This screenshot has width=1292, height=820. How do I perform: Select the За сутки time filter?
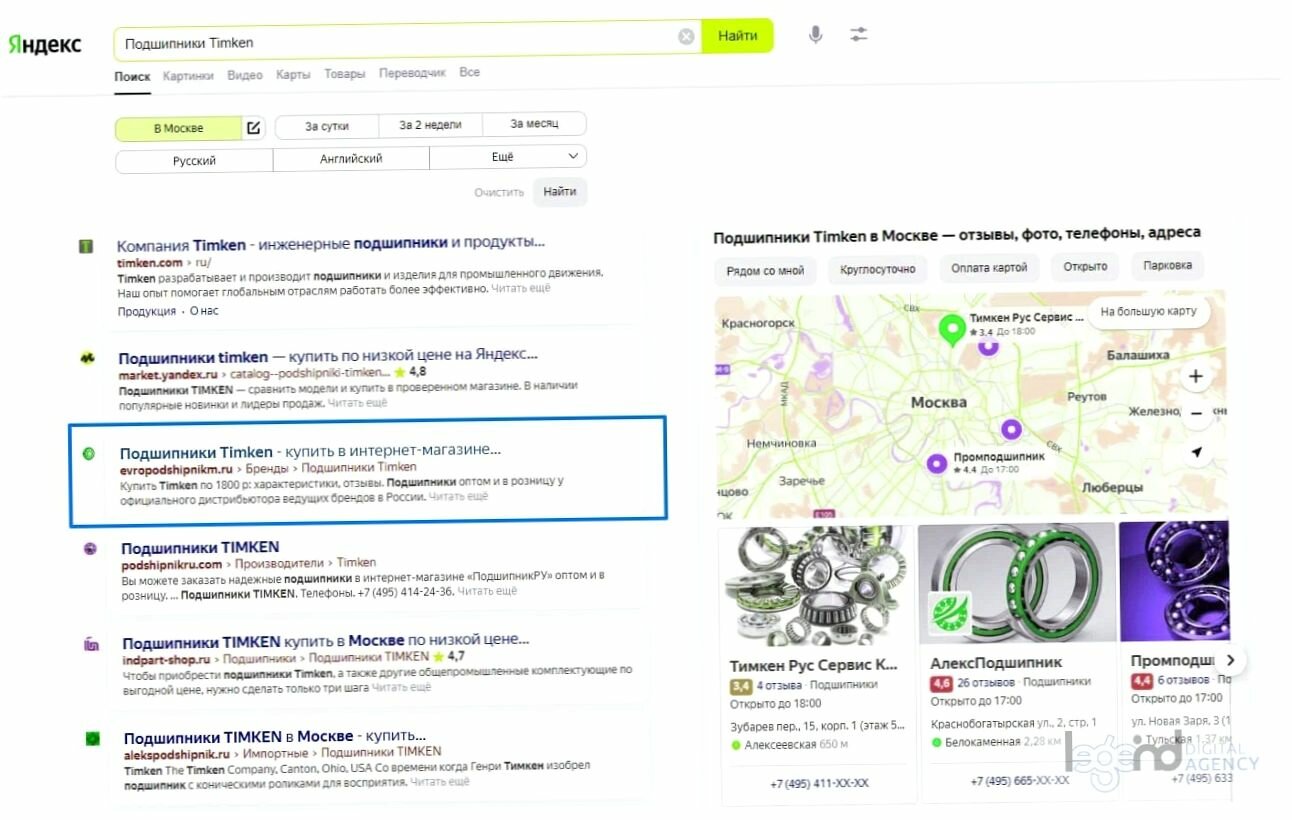tap(327, 126)
